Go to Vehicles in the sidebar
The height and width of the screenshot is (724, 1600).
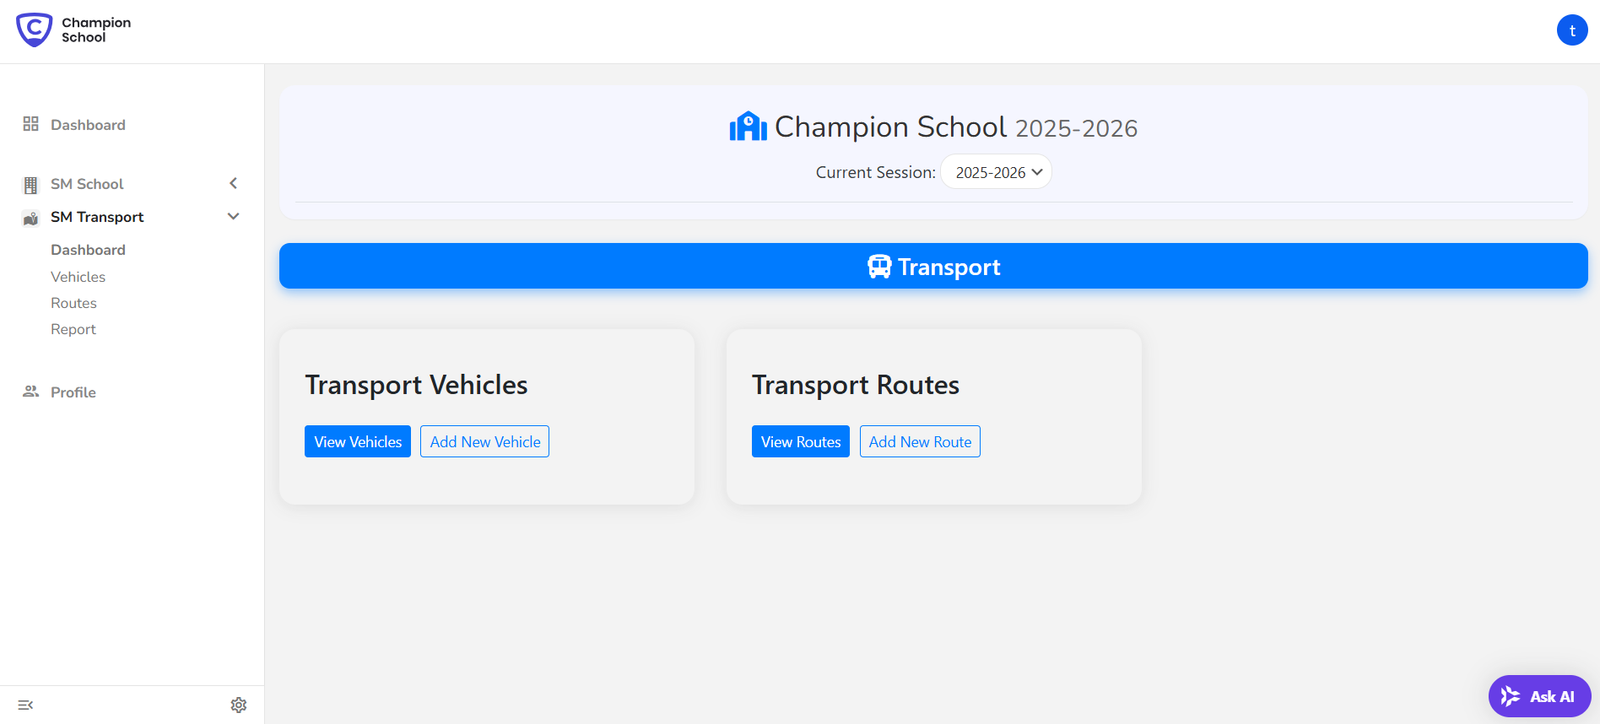(x=78, y=277)
